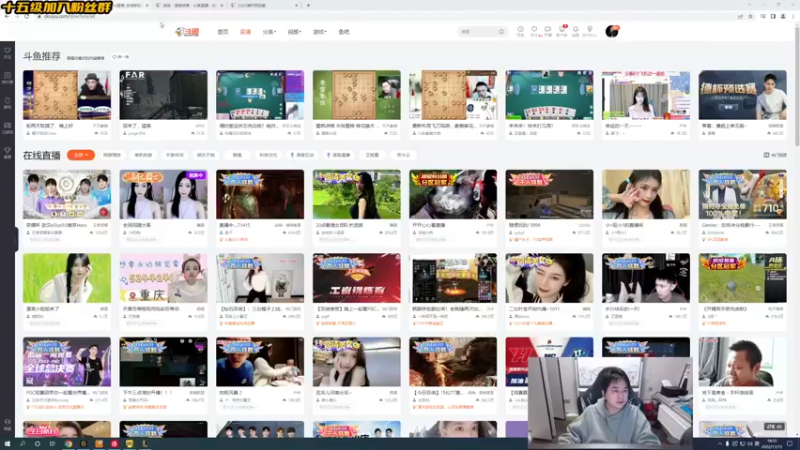Filter streams by 娱乐天地 category
800x450 pixels.
[206, 155]
